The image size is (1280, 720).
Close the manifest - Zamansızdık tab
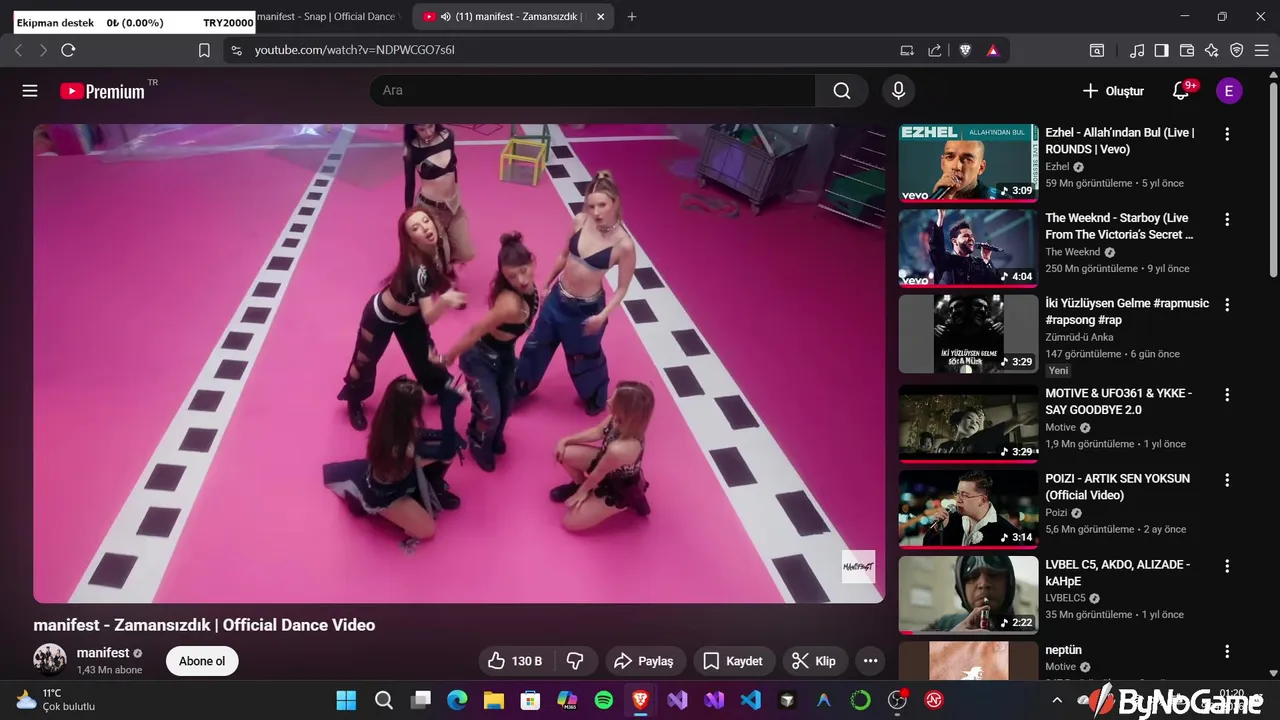[600, 17]
